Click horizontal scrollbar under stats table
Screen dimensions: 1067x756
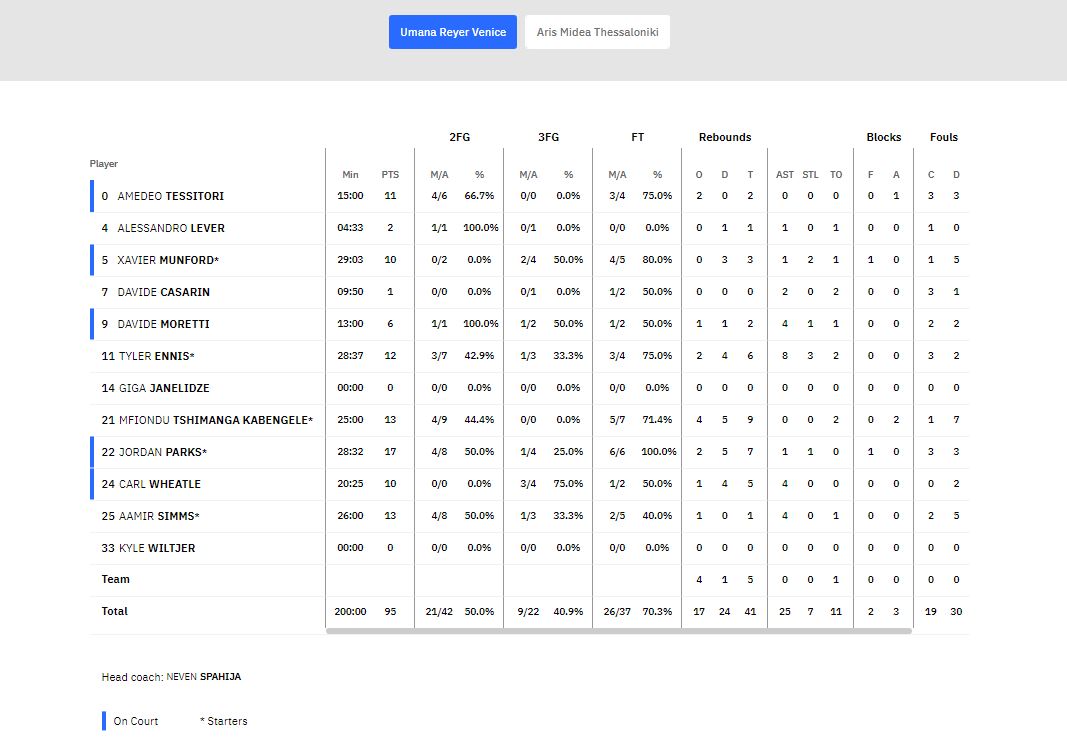(618, 631)
